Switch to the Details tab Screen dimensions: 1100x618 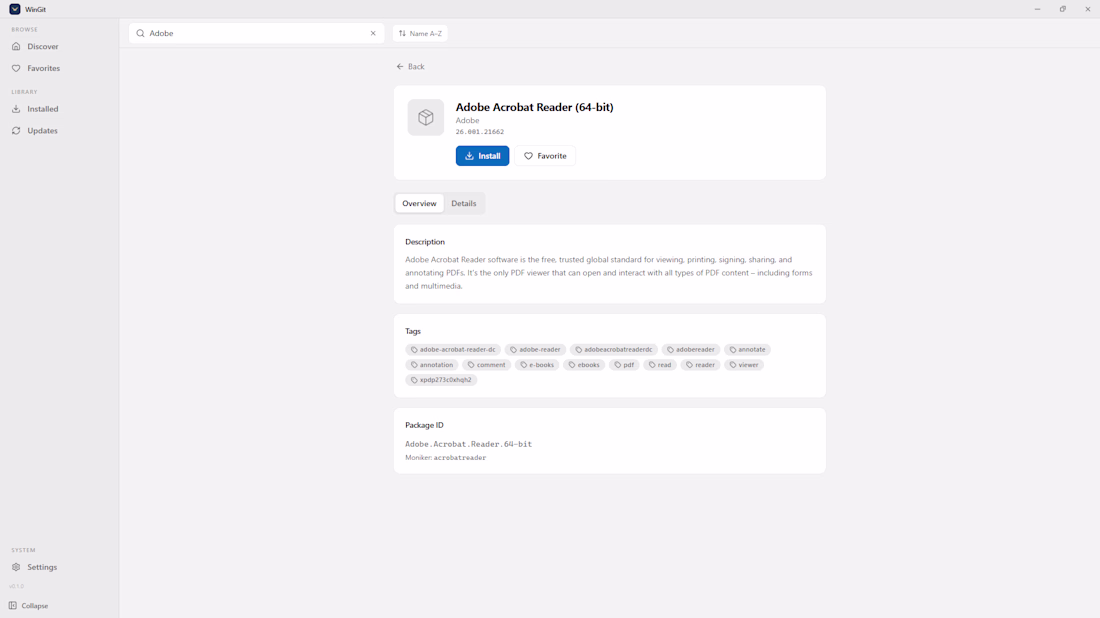[x=464, y=203]
